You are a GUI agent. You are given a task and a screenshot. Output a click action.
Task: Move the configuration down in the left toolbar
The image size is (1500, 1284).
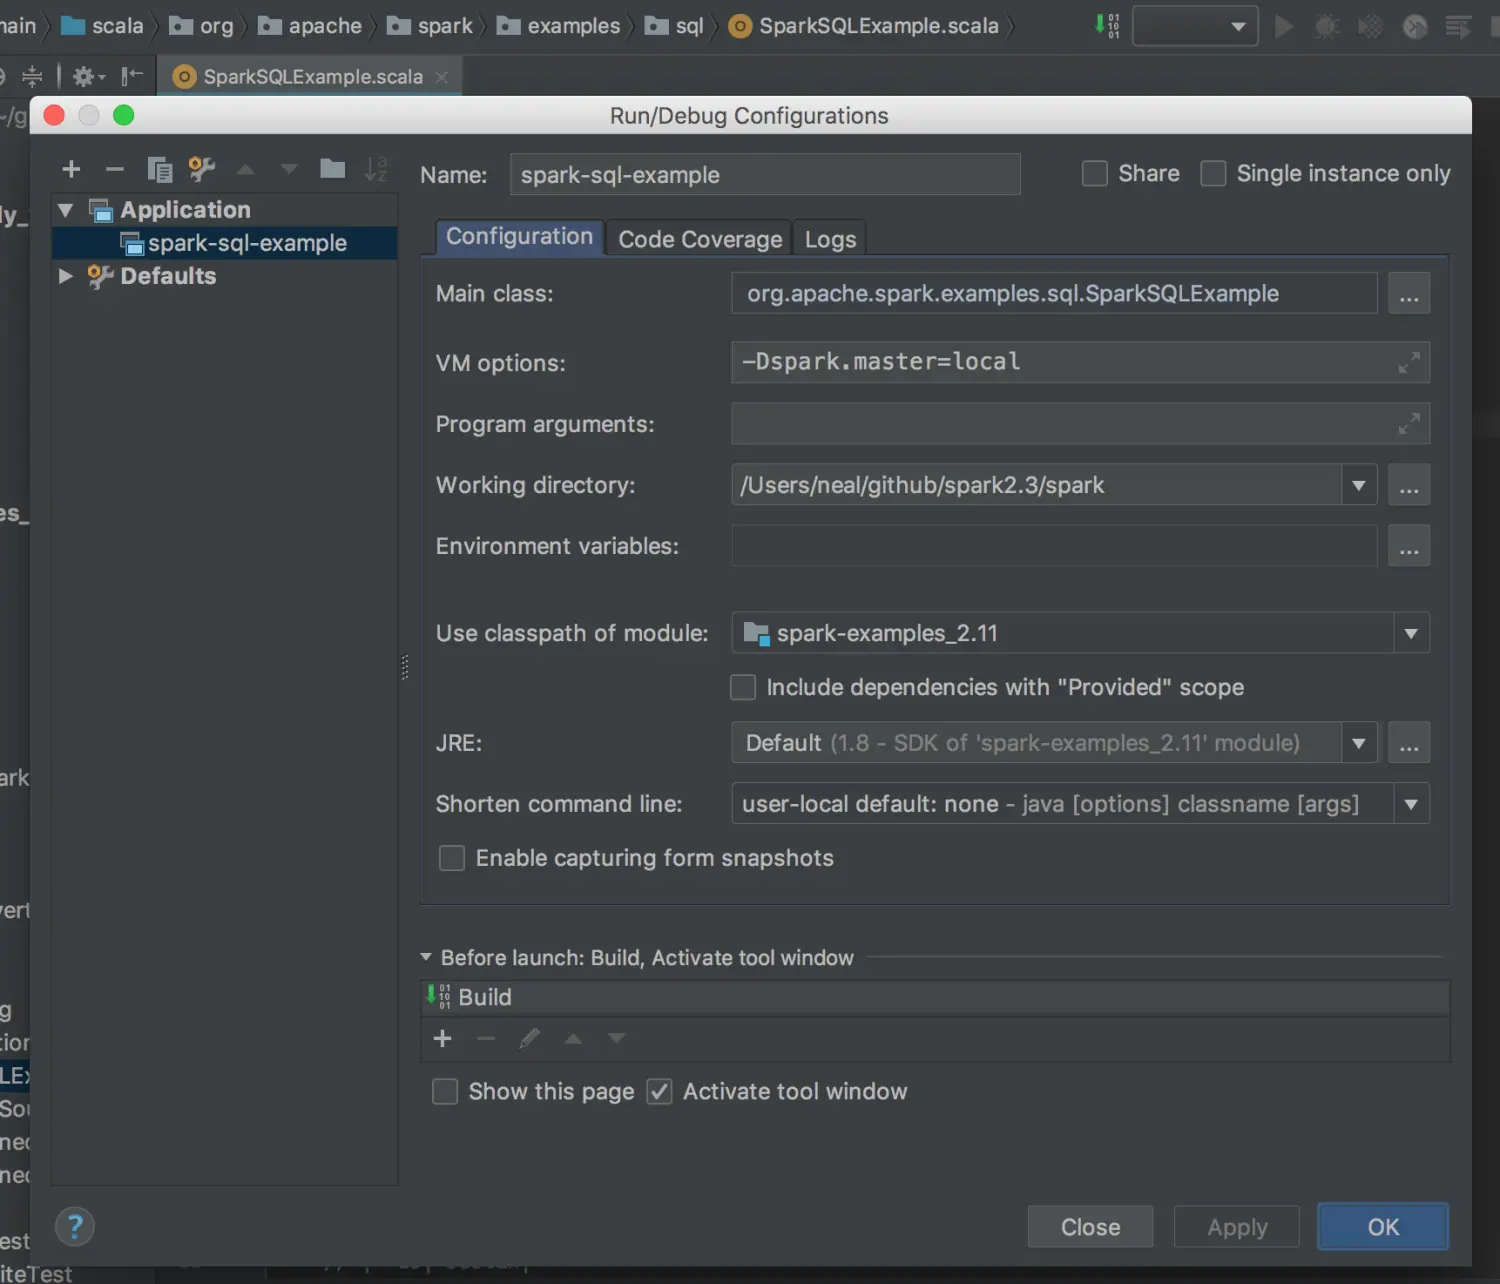coord(289,170)
